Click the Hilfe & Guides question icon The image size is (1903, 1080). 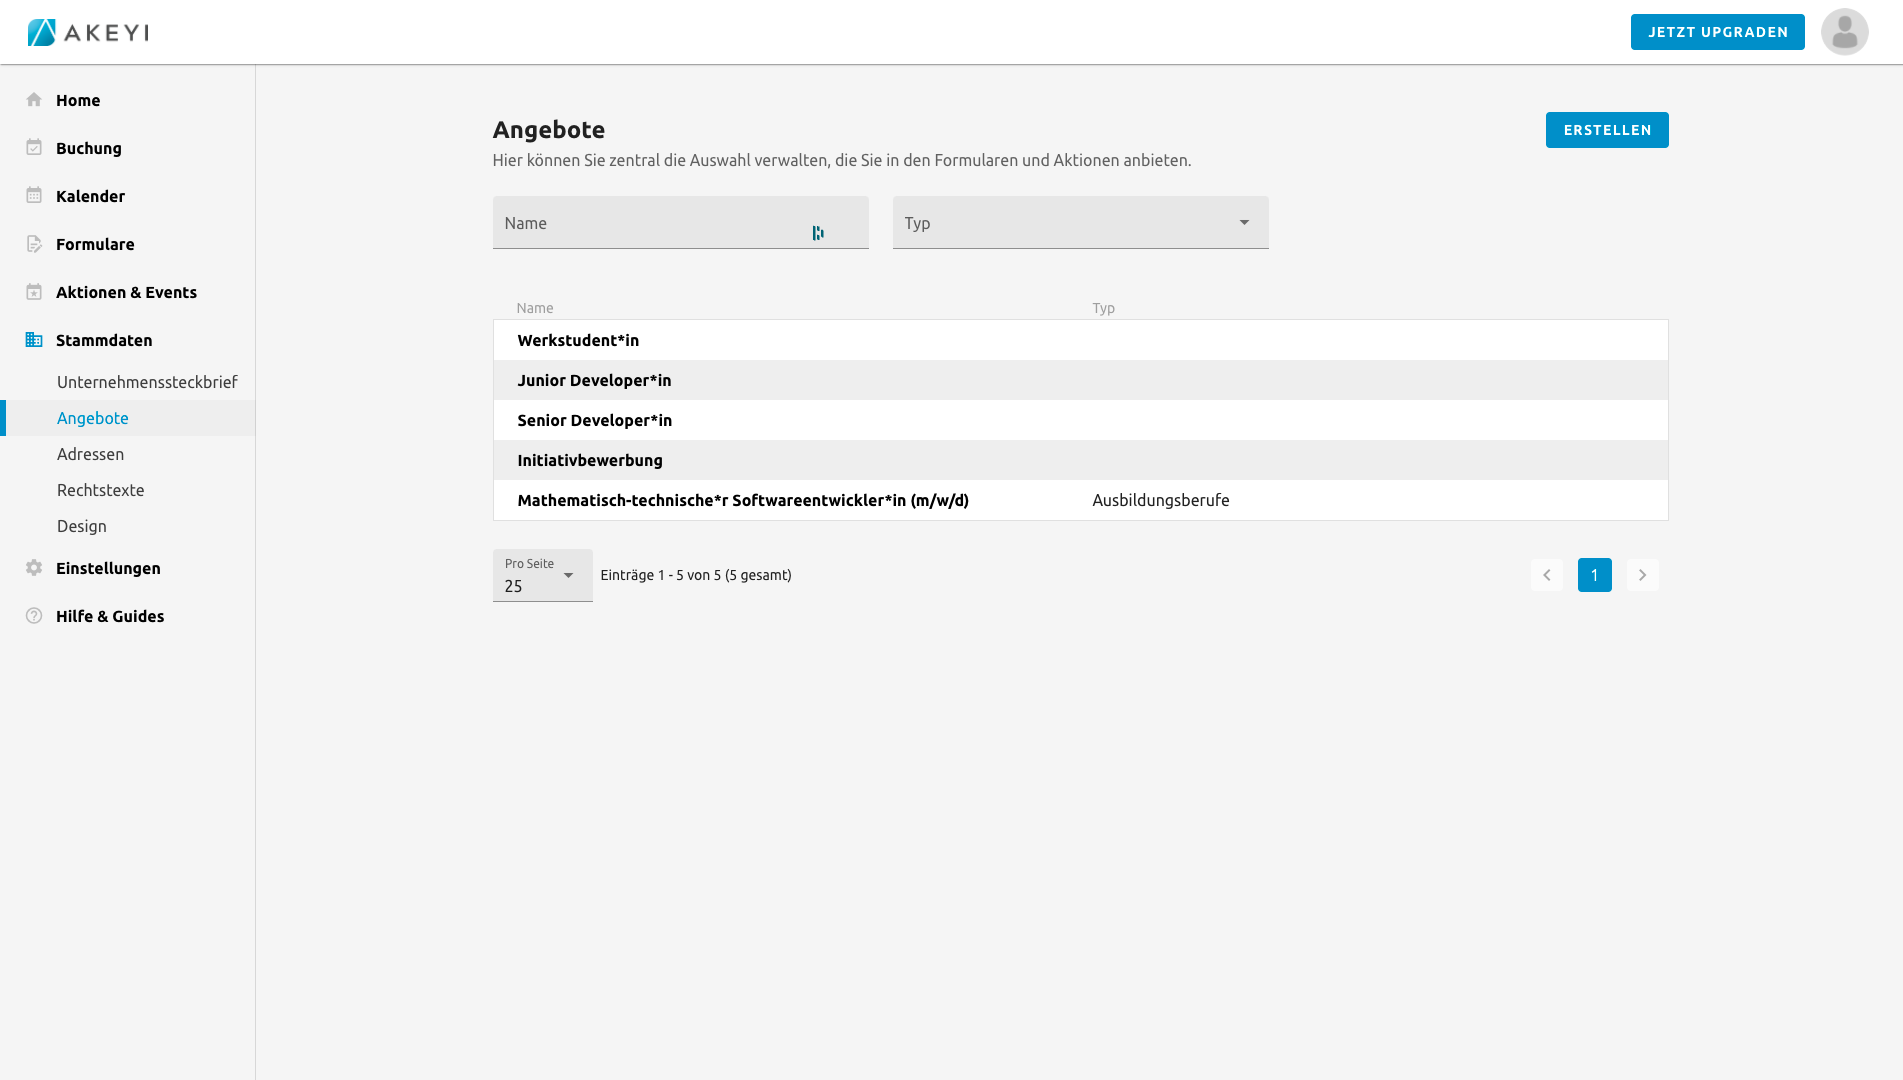point(34,616)
